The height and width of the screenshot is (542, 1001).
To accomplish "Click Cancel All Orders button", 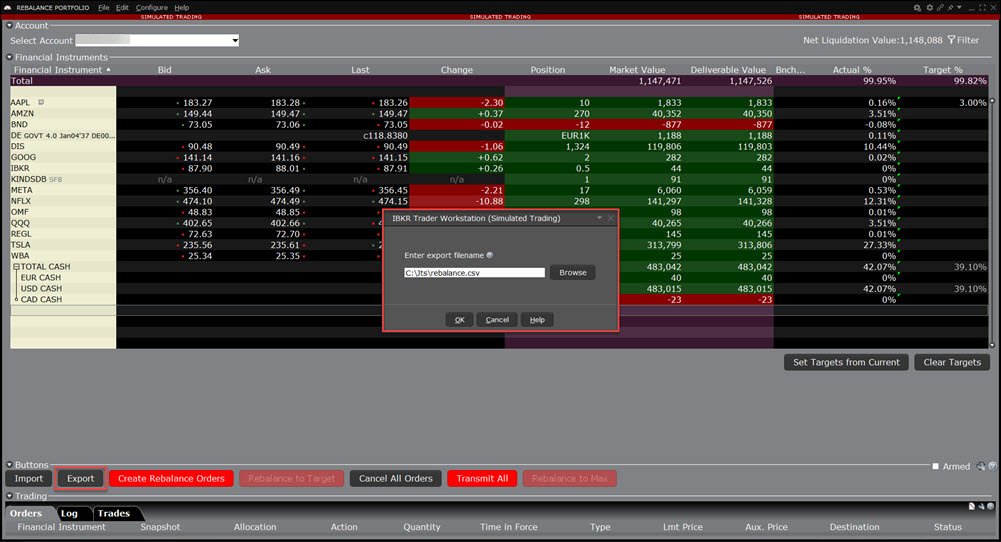I will [x=395, y=478].
